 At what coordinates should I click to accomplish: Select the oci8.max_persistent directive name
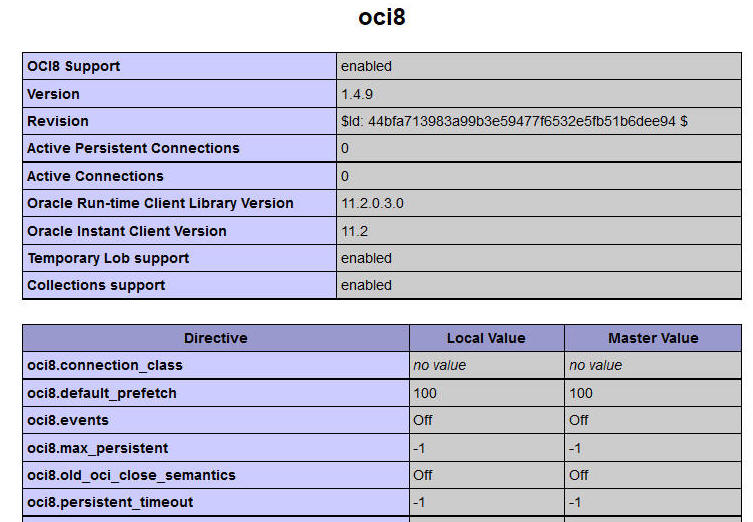point(97,448)
